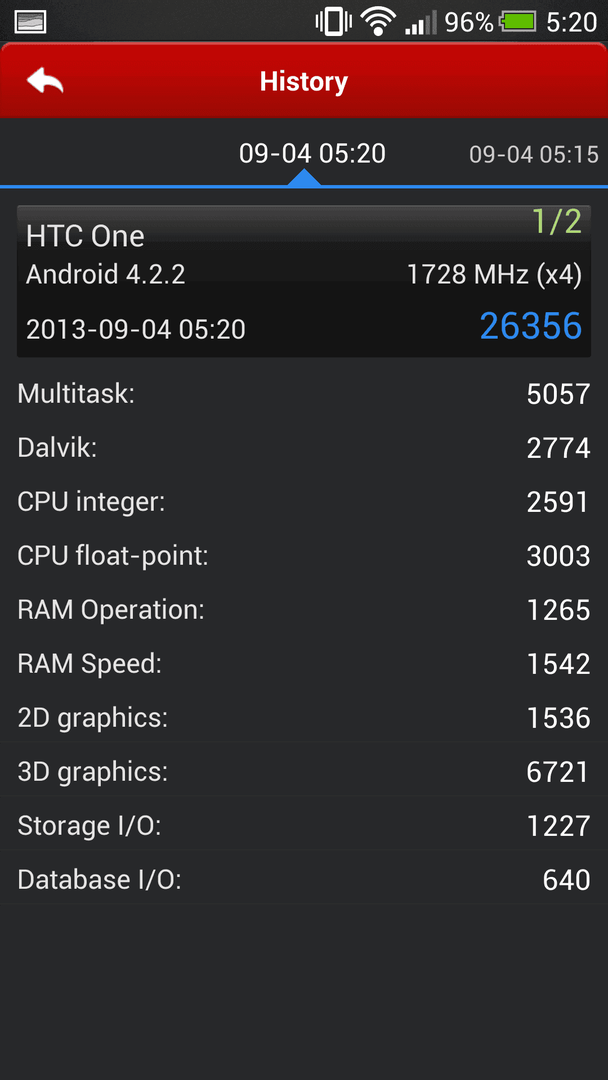
Task: Select the Multitask score row
Action: point(304,394)
